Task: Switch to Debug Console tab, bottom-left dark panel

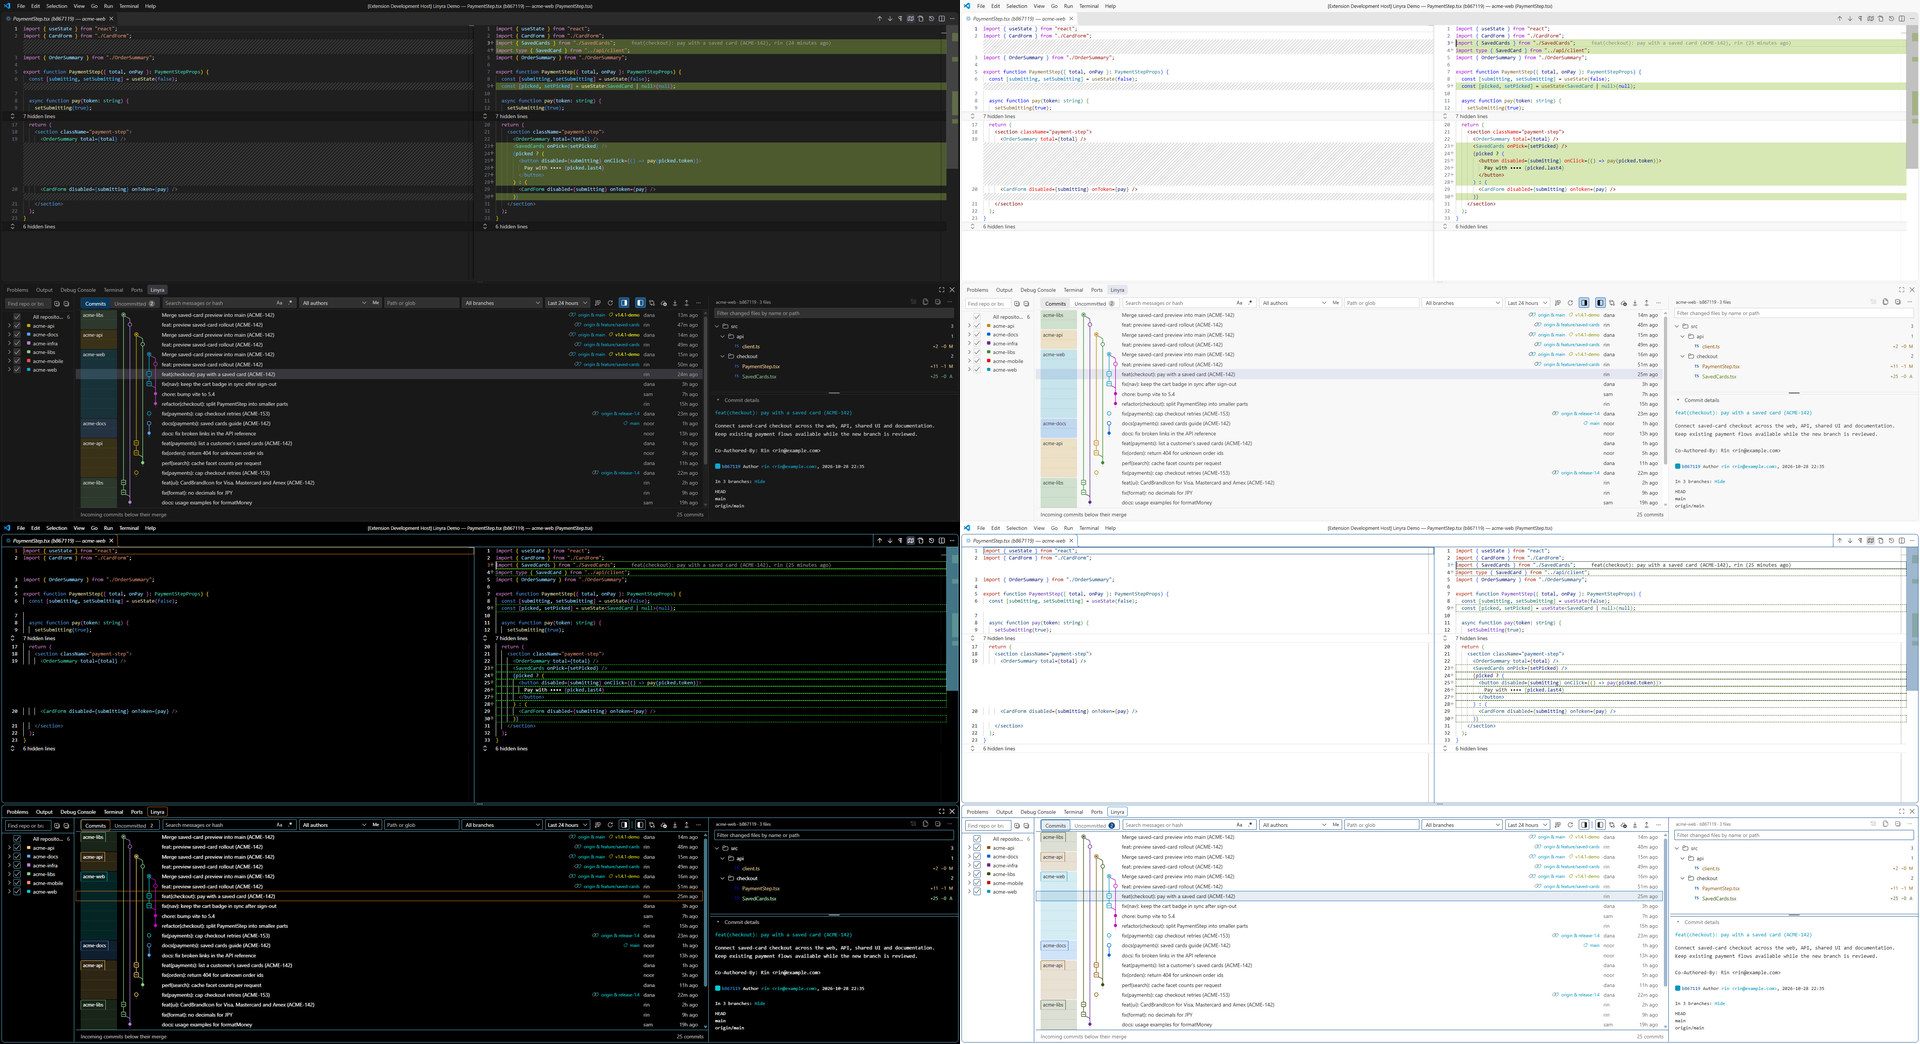Action: 78,812
